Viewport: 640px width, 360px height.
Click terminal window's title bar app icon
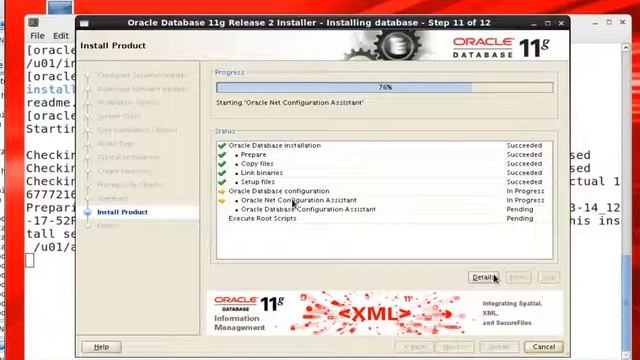[x=34, y=23]
